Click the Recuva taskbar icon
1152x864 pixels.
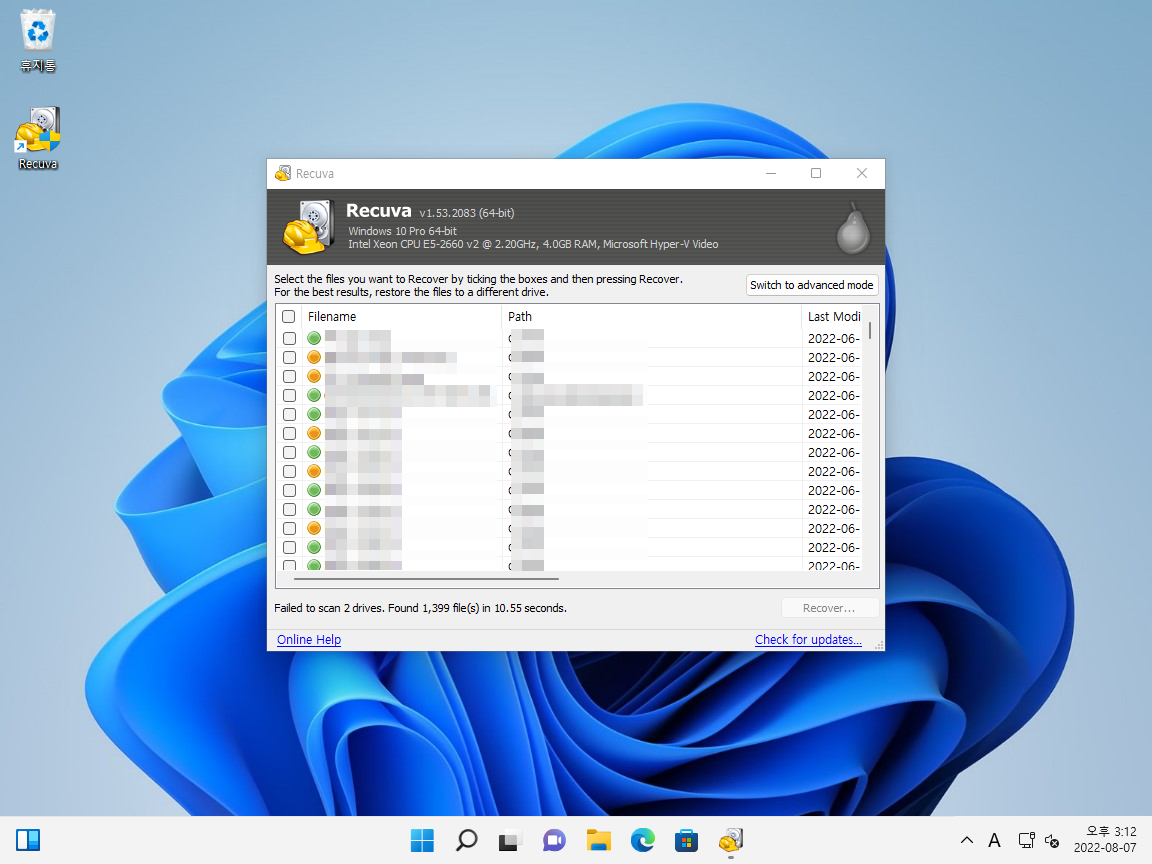pos(730,840)
